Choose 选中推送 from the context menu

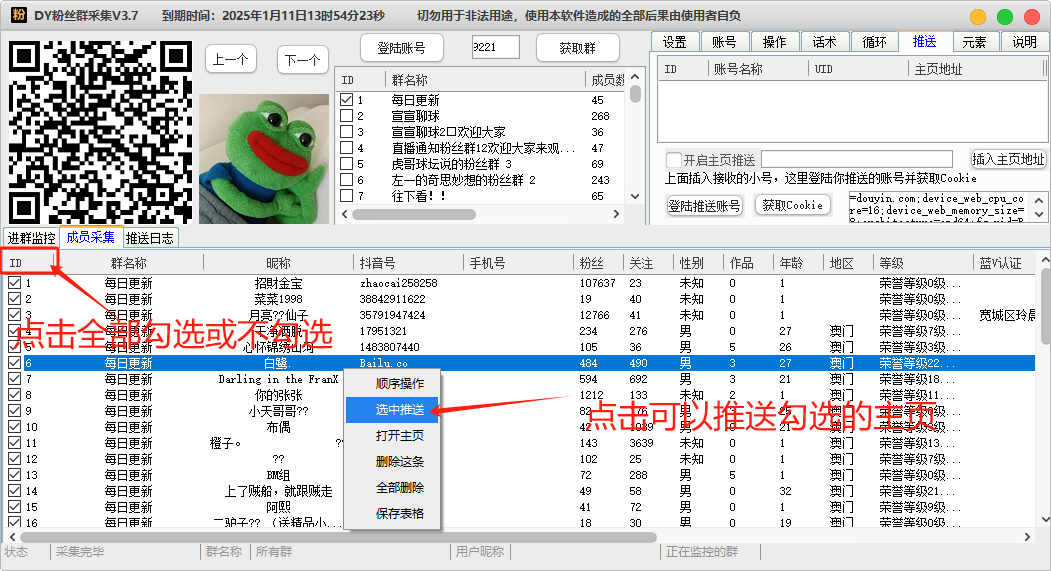point(399,410)
